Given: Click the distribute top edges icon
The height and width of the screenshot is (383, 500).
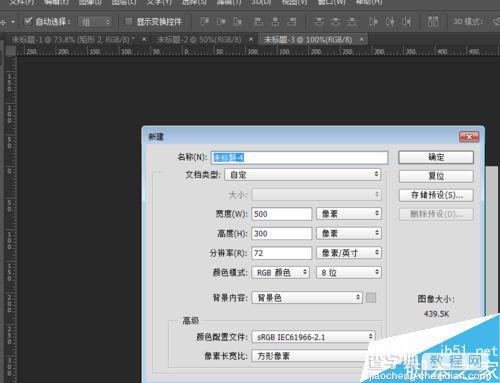Looking at the screenshot, I should coord(319,22).
